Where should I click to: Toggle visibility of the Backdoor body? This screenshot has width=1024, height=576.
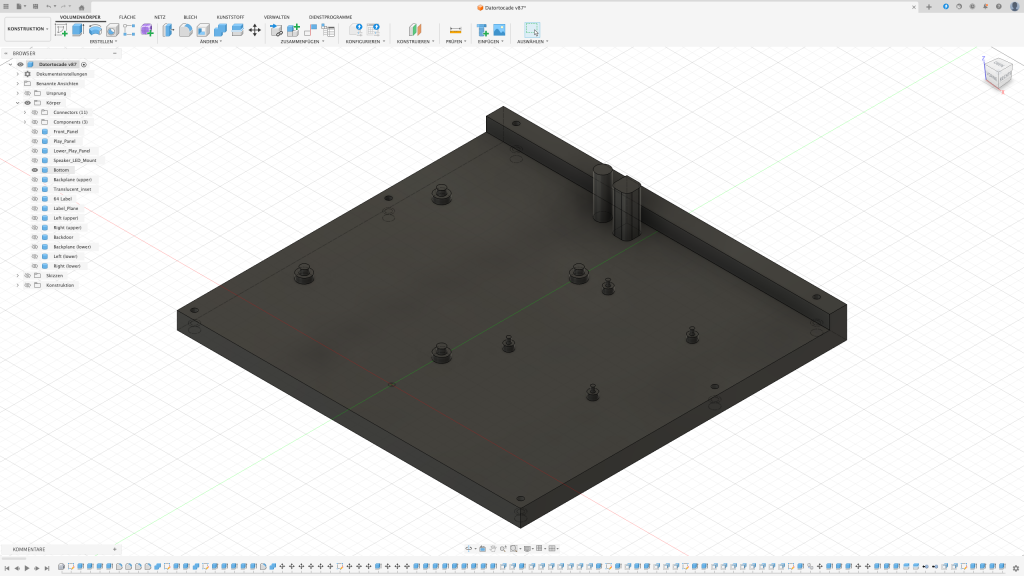tap(35, 237)
